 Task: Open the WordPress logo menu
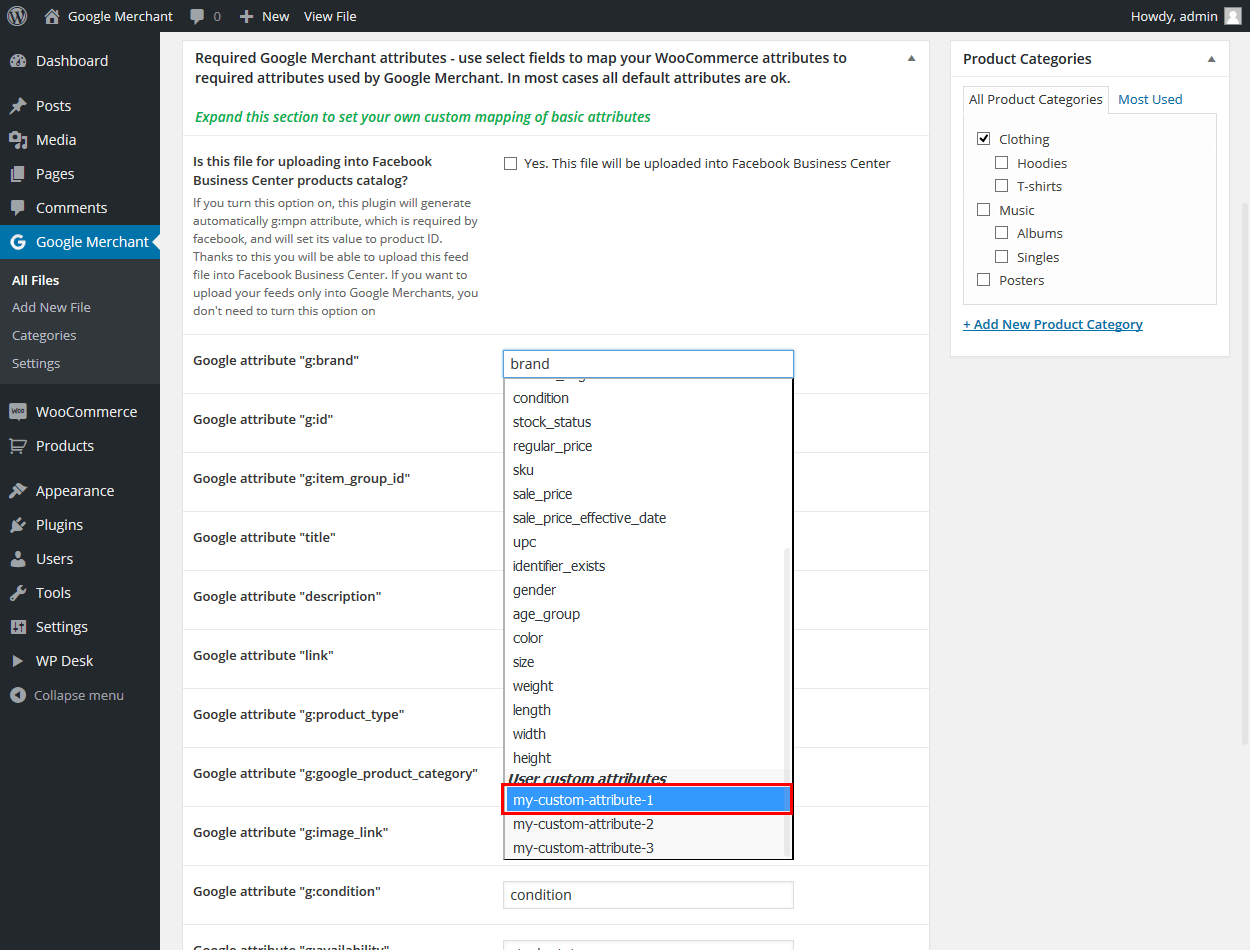tap(17, 16)
